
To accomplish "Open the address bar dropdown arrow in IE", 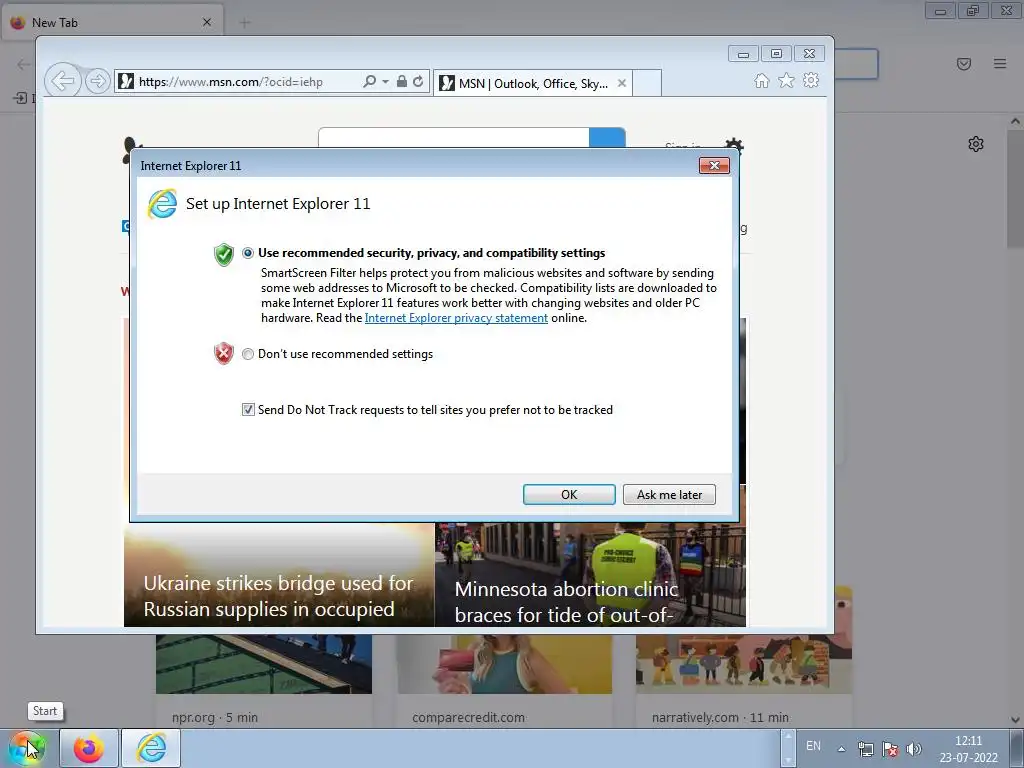I will (x=385, y=82).
